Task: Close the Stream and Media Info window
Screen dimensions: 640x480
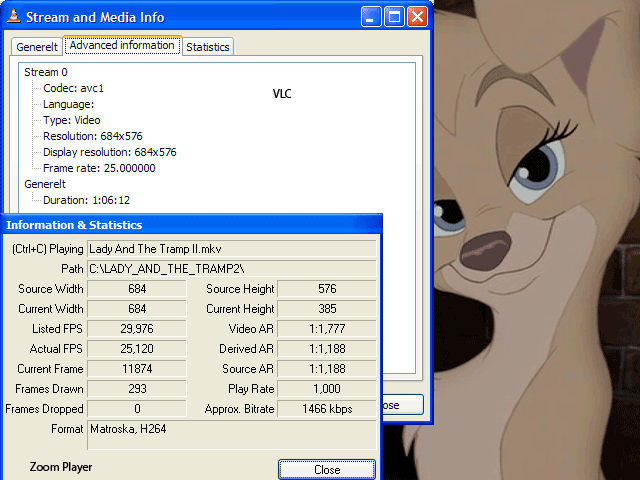Action: pyautogui.click(x=417, y=17)
